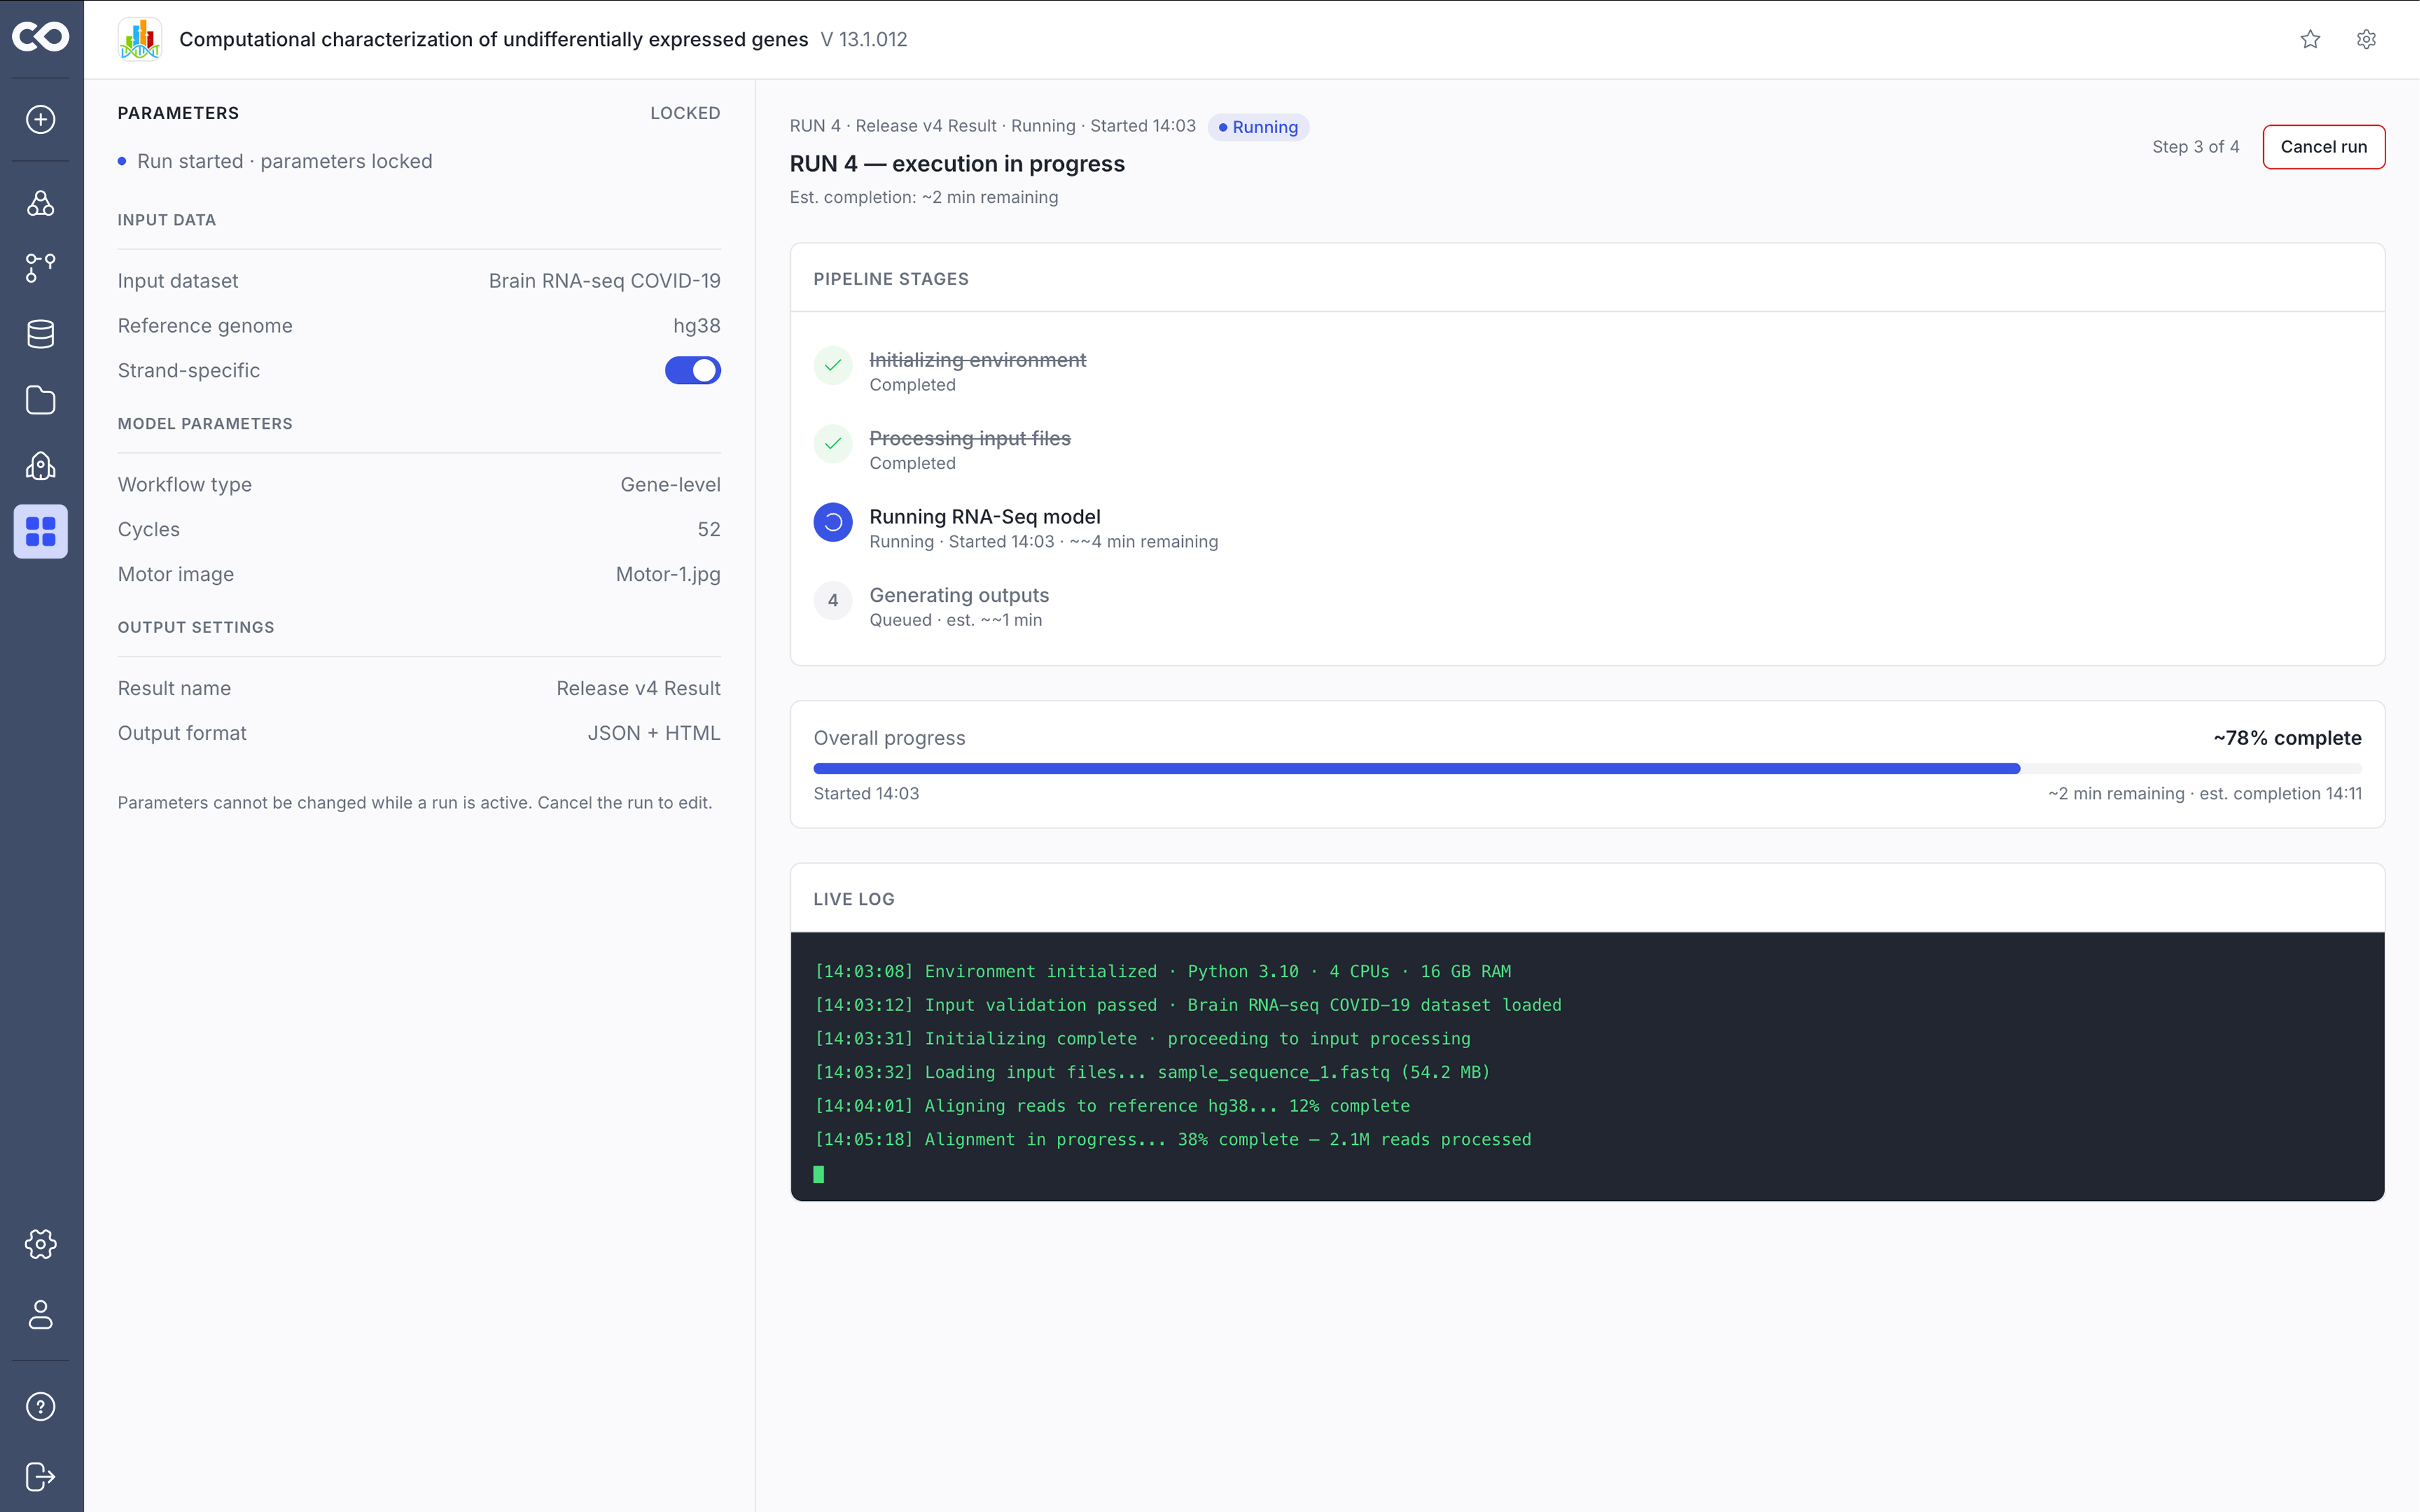Click the Initializing complete log line
The image size is (2420, 1512).
point(1143,1039)
